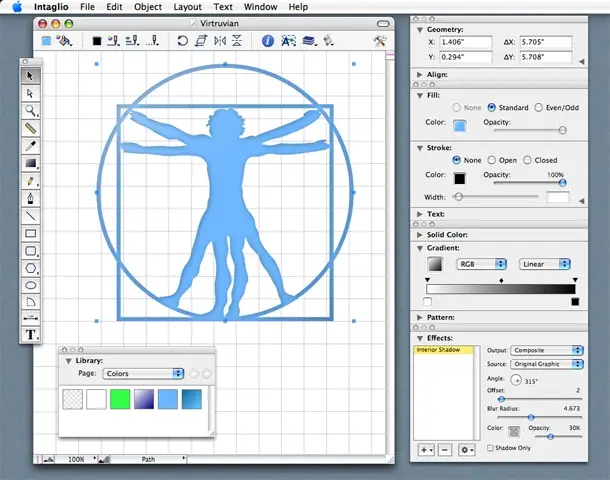
Task: Expand the Align panel
Action: 418,75
